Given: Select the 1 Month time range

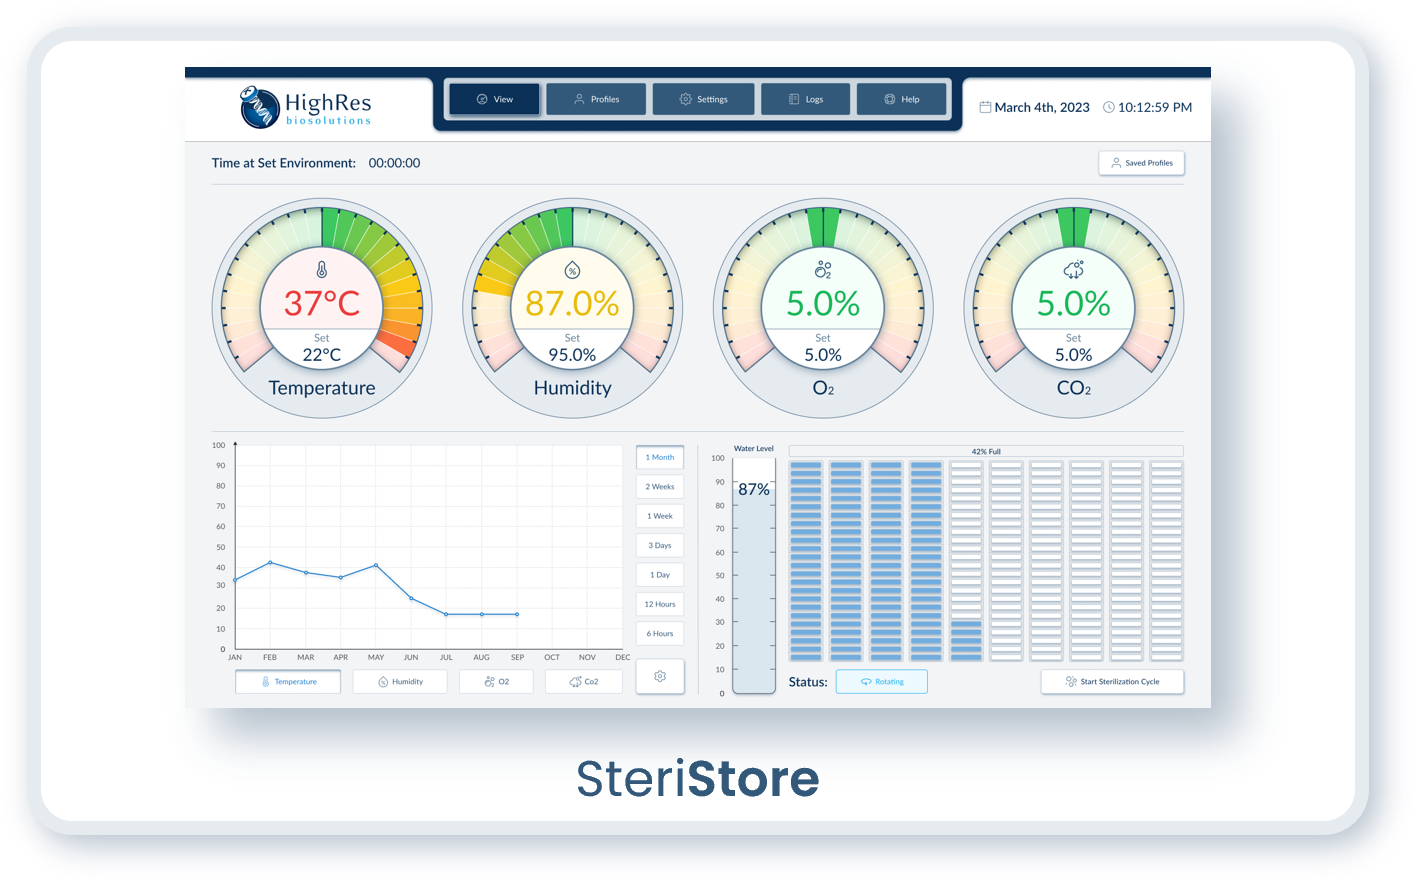Looking at the screenshot, I should point(660,457).
